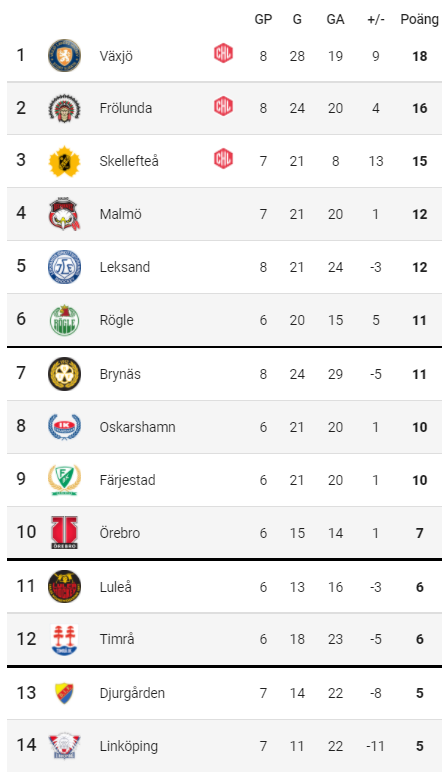Click the Brynäs black and gold logo
The width and height of the screenshot is (446, 772).
[64, 374]
